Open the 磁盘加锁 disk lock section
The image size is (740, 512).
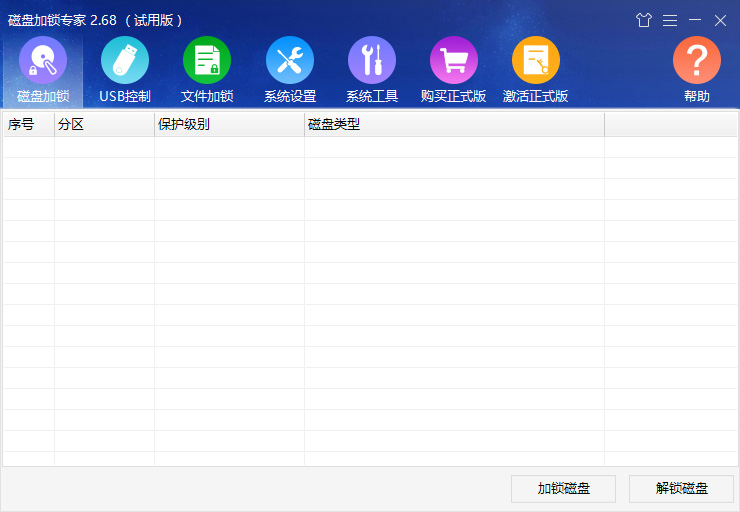click(43, 62)
